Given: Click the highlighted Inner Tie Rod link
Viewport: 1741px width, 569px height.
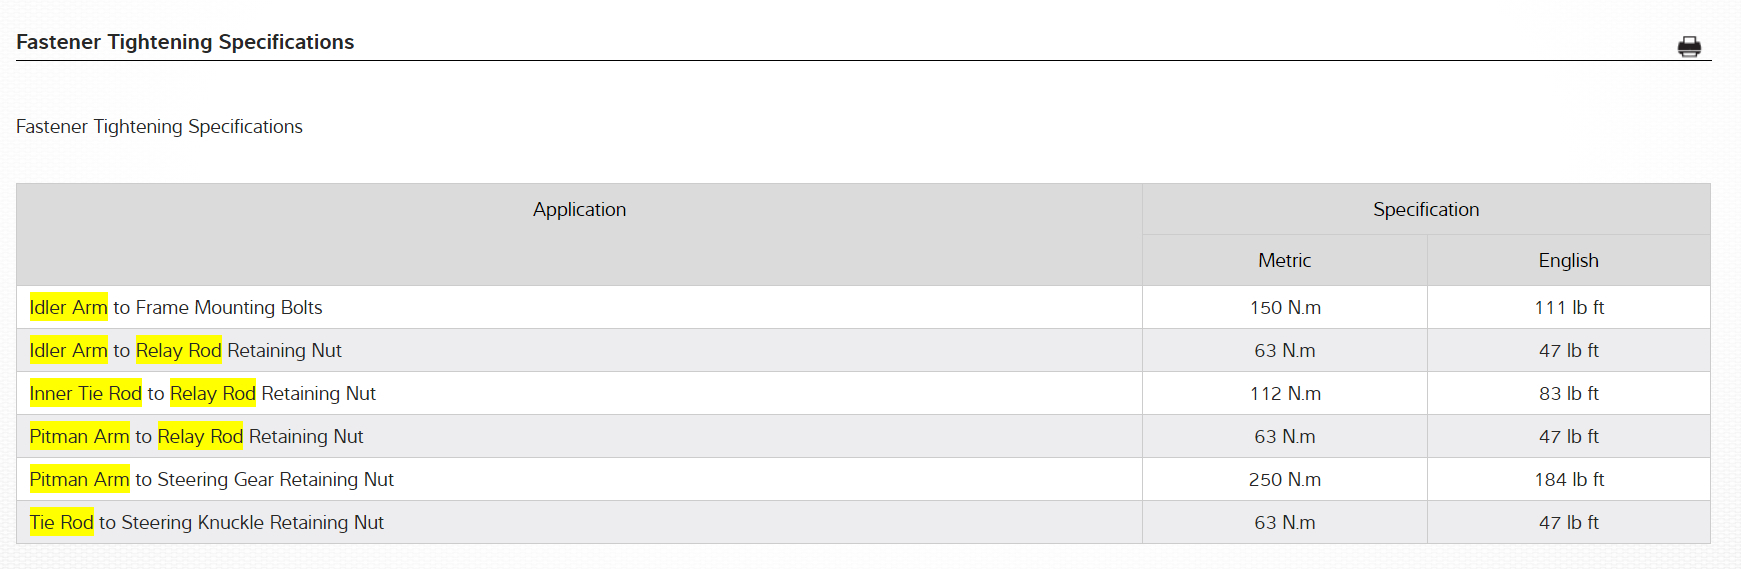Looking at the screenshot, I should pos(85,394).
